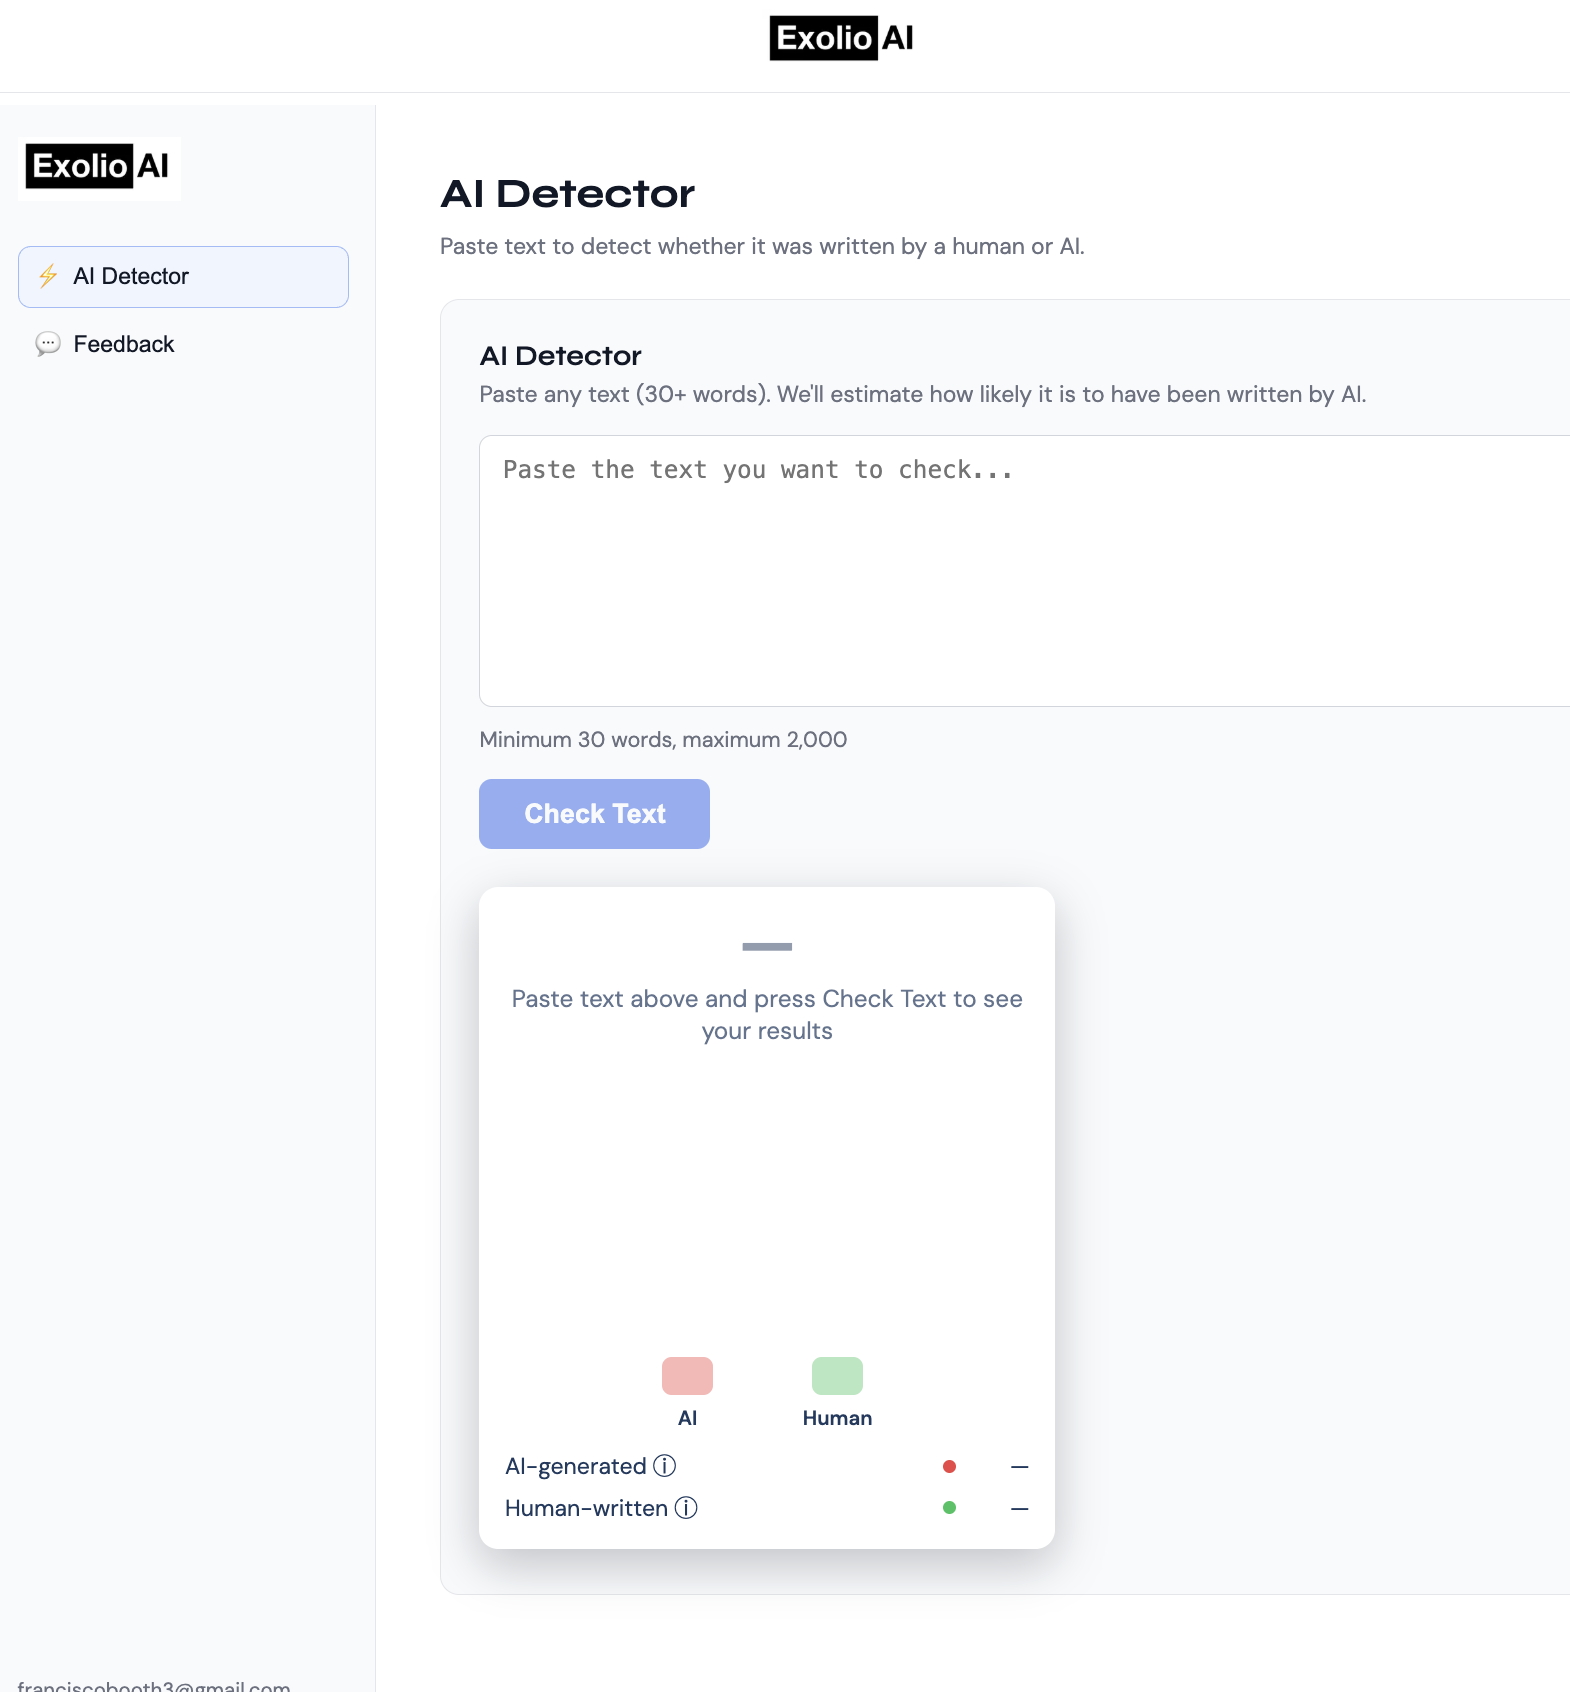This screenshot has width=1570, height=1692.
Task: Open the info icon next to Human-written
Action: (x=686, y=1508)
